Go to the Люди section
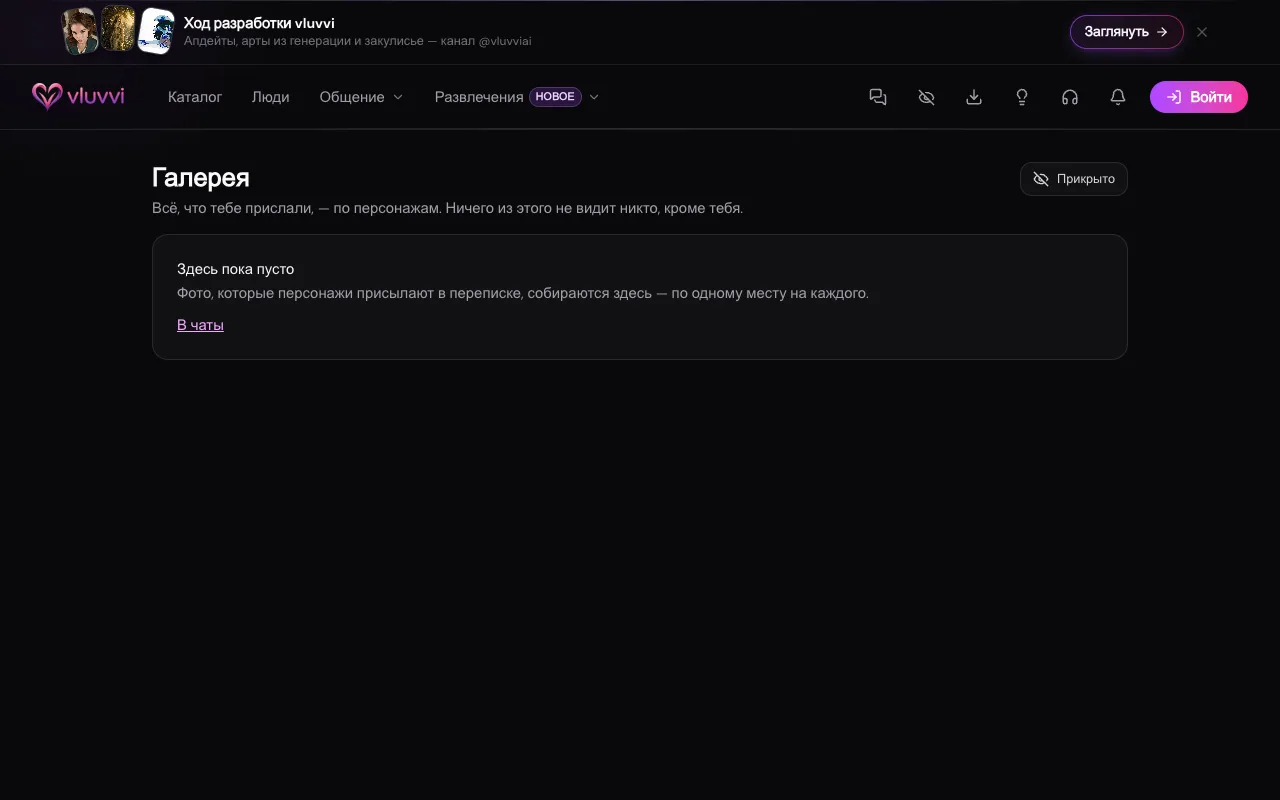This screenshot has height=800, width=1280. (x=271, y=97)
